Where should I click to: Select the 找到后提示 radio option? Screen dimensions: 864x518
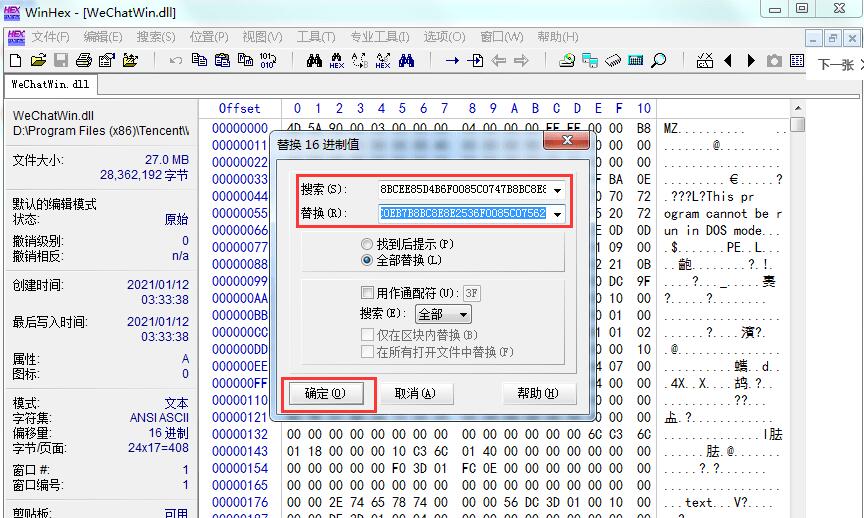367,244
